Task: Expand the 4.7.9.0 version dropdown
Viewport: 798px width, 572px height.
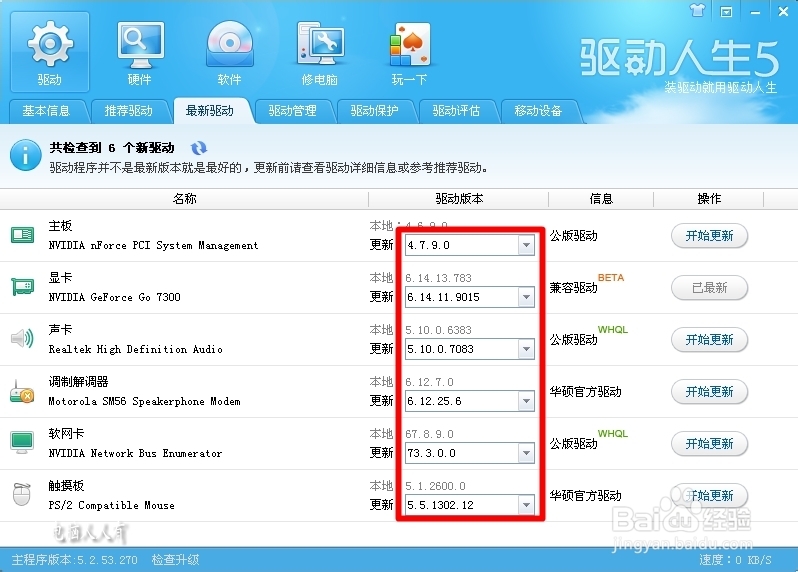Action: pyautogui.click(x=526, y=245)
